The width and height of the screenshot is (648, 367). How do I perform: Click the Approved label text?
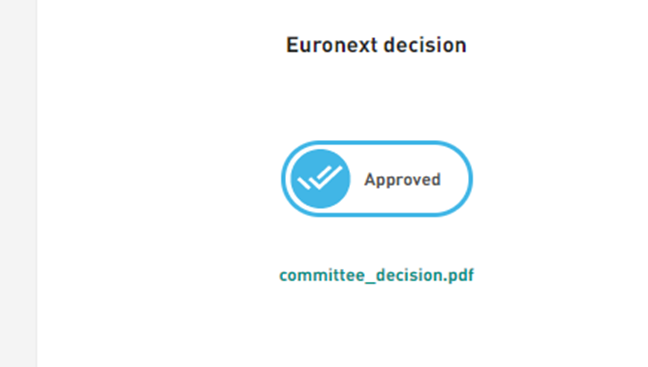402,180
